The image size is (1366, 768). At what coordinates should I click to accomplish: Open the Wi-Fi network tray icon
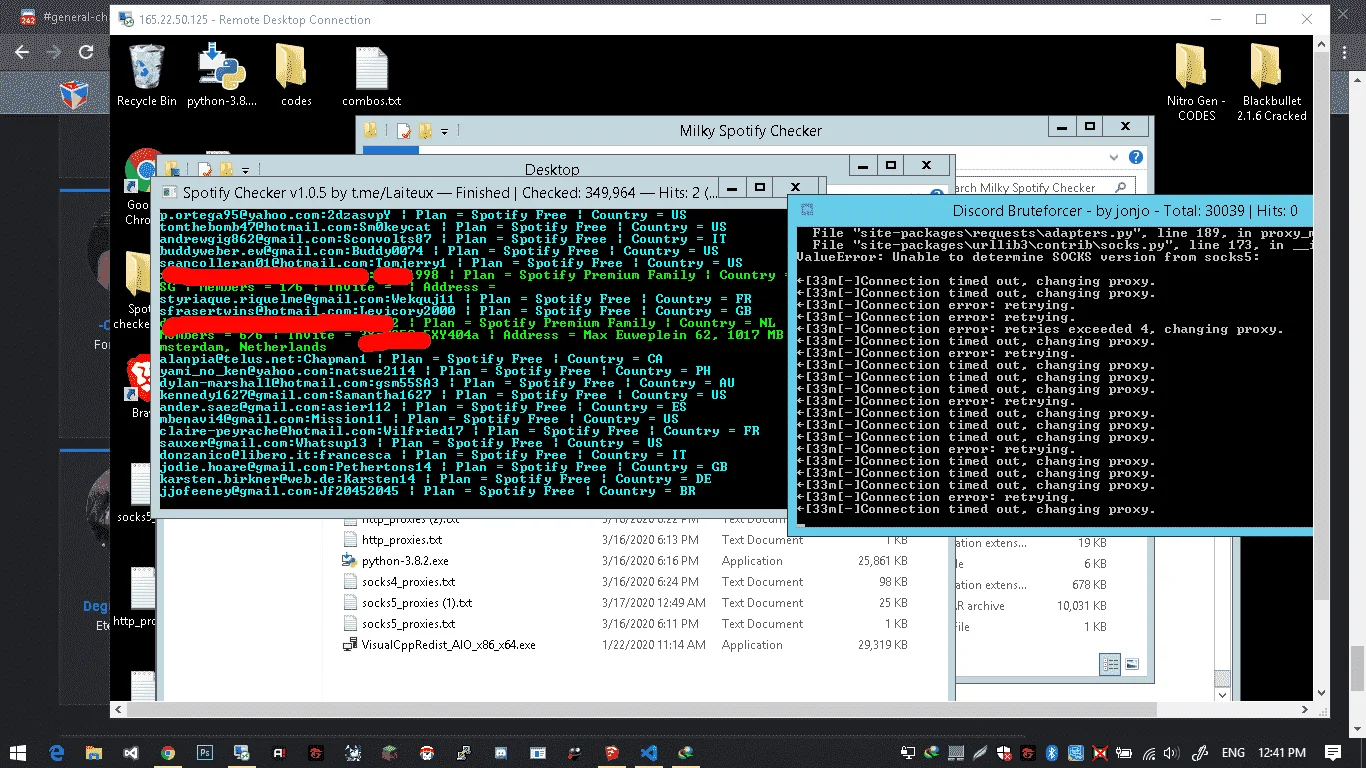[x=1147, y=752]
